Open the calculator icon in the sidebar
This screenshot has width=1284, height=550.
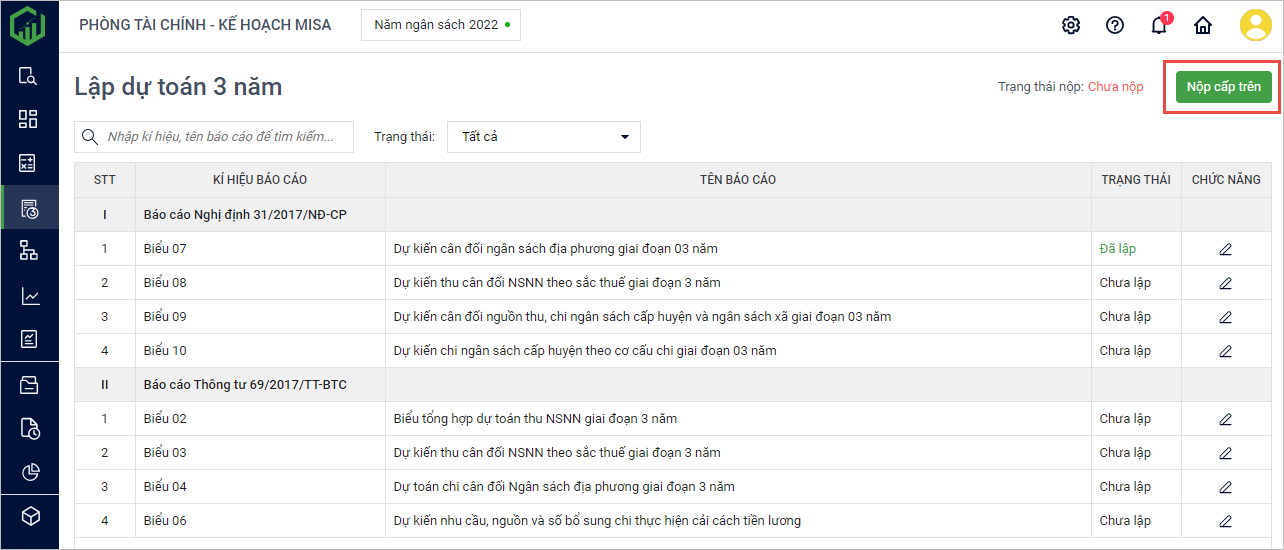29,163
